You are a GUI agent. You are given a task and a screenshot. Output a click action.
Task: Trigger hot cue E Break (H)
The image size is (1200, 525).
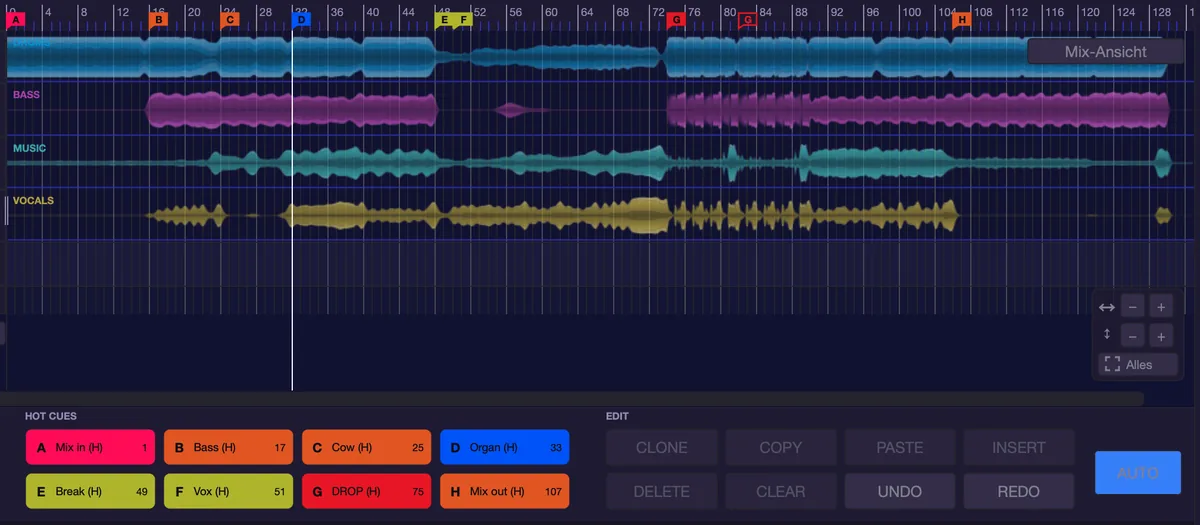[x=90, y=492]
